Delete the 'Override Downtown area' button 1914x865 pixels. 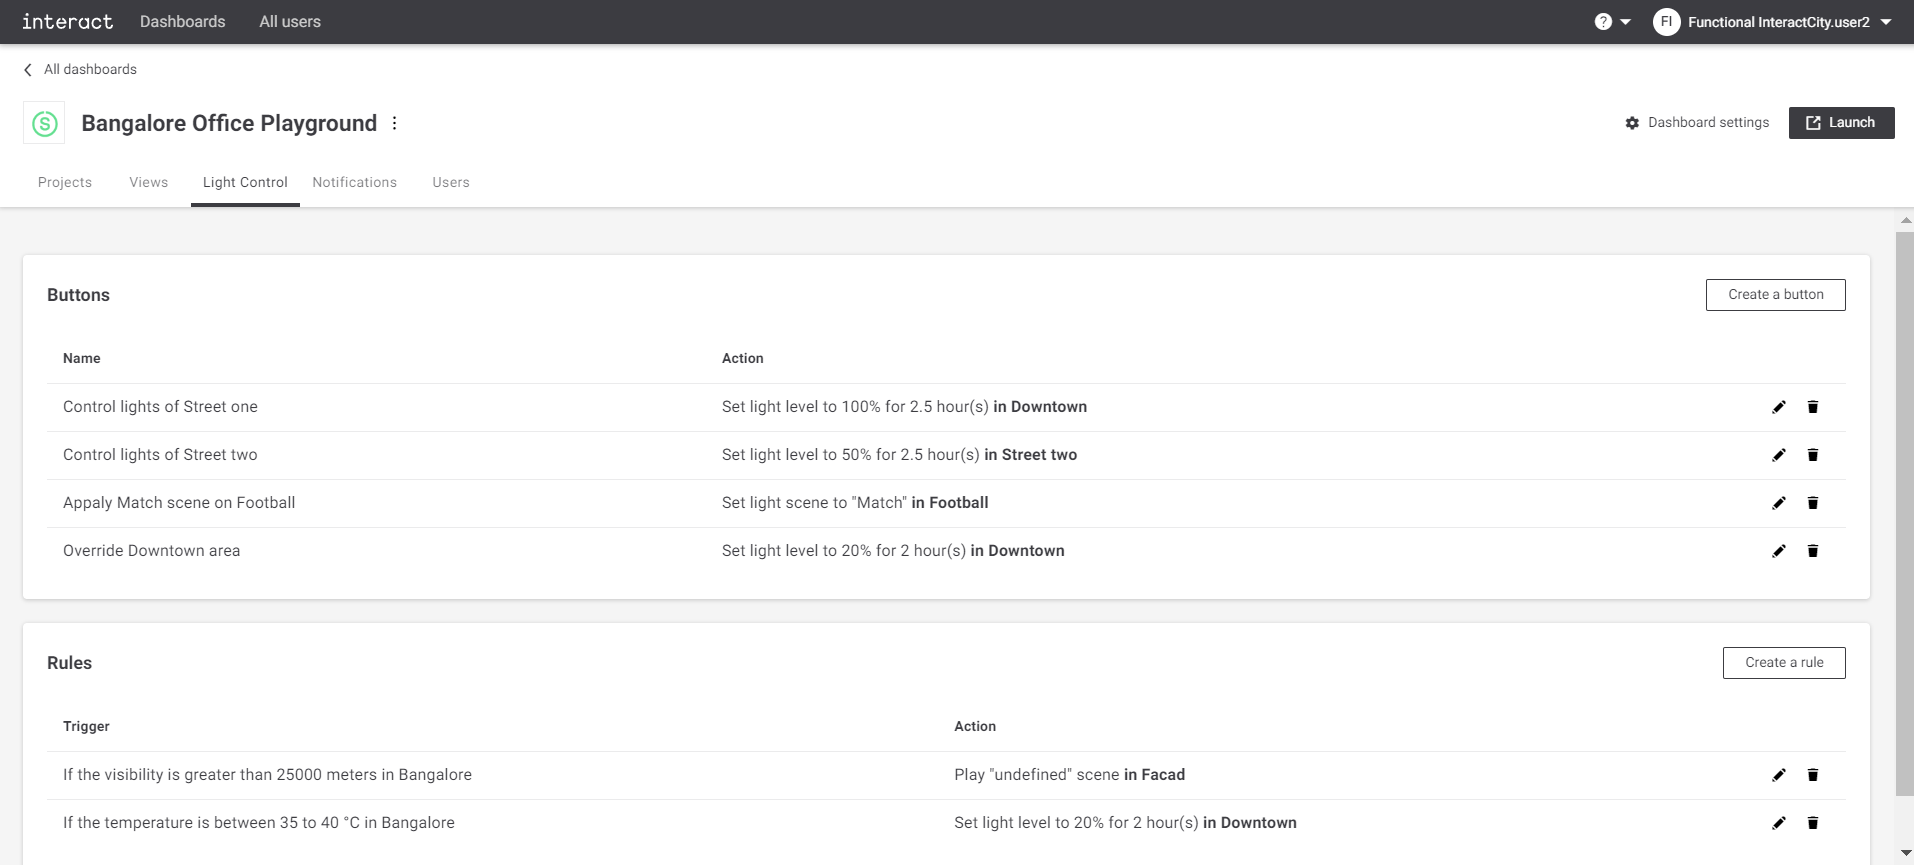1812,551
